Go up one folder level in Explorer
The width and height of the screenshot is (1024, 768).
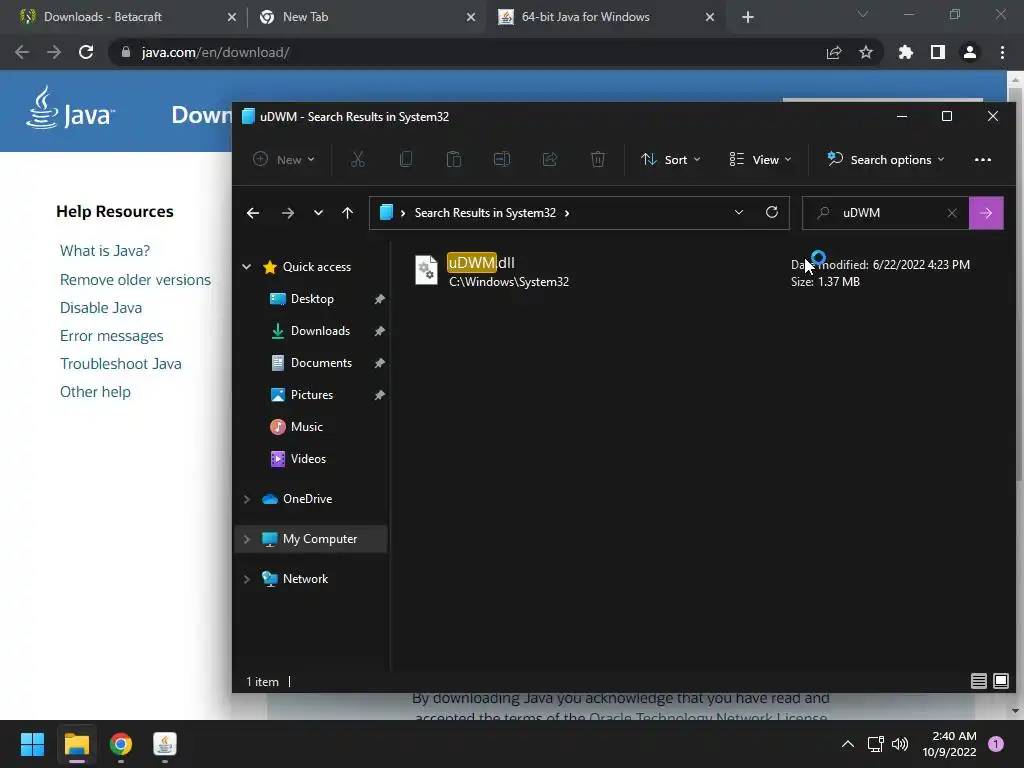pyautogui.click(x=347, y=213)
